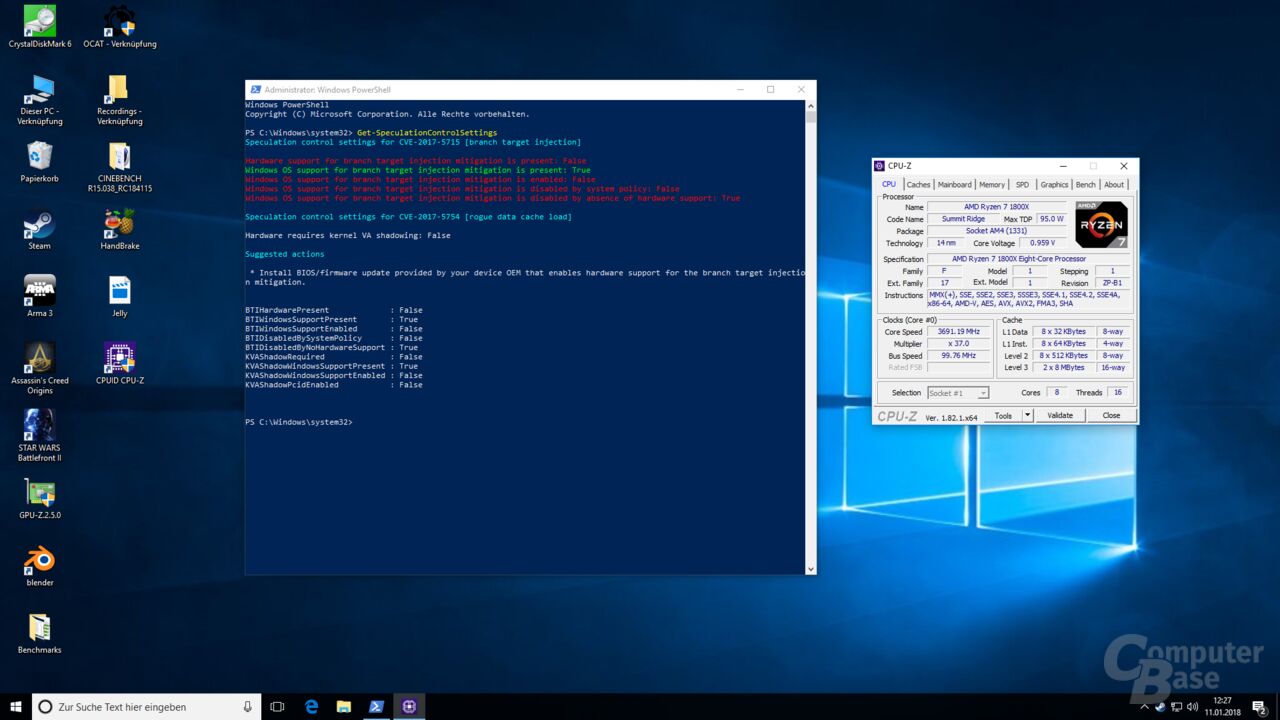Viewport: 1280px width, 720px height.
Task: Click the Ryzen 7 logo in CPU-Z
Action: [x=1102, y=224]
